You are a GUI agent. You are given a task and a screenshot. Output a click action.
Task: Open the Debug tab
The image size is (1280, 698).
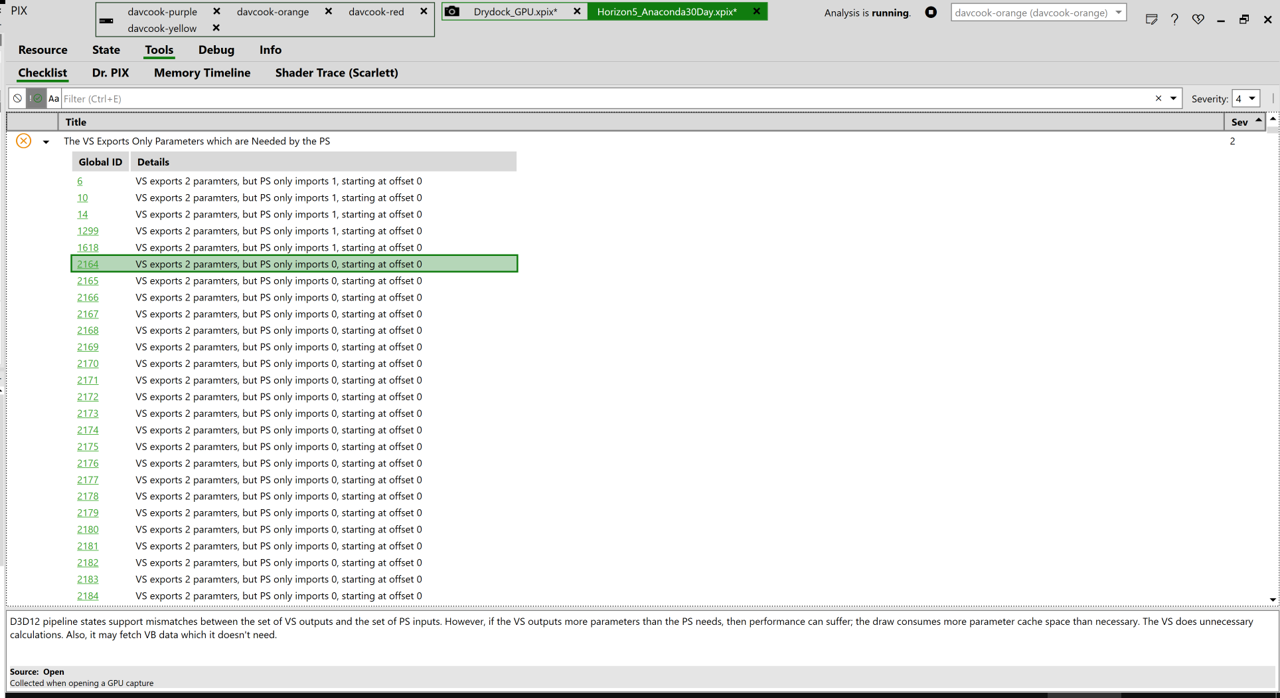[x=216, y=50]
